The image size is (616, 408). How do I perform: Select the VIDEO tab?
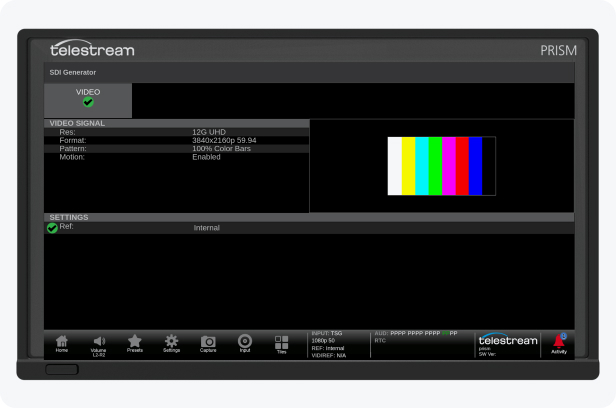tap(88, 100)
